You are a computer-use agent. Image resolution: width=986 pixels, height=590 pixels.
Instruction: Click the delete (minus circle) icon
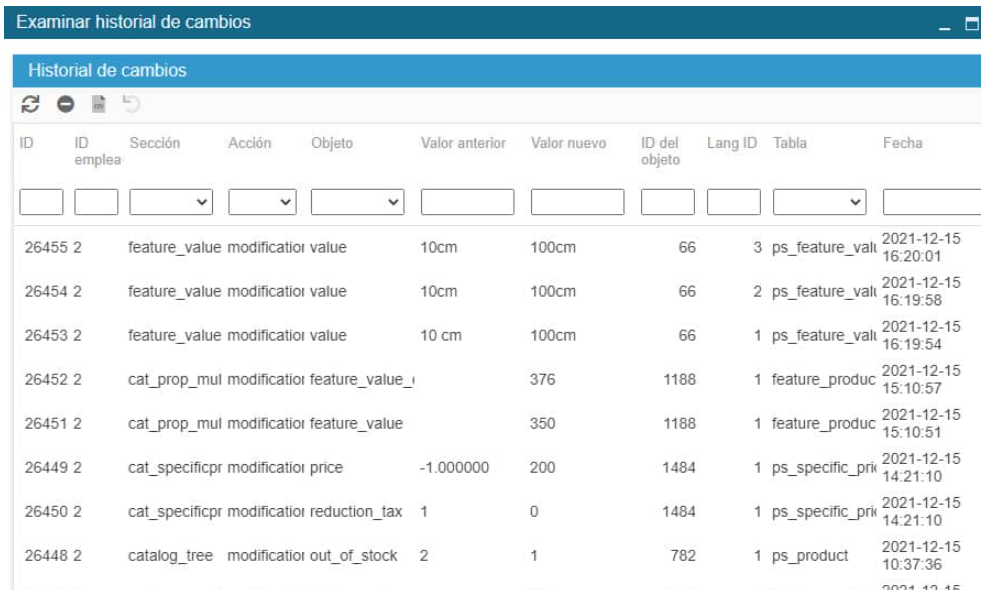pyautogui.click(x=63, y=104)
